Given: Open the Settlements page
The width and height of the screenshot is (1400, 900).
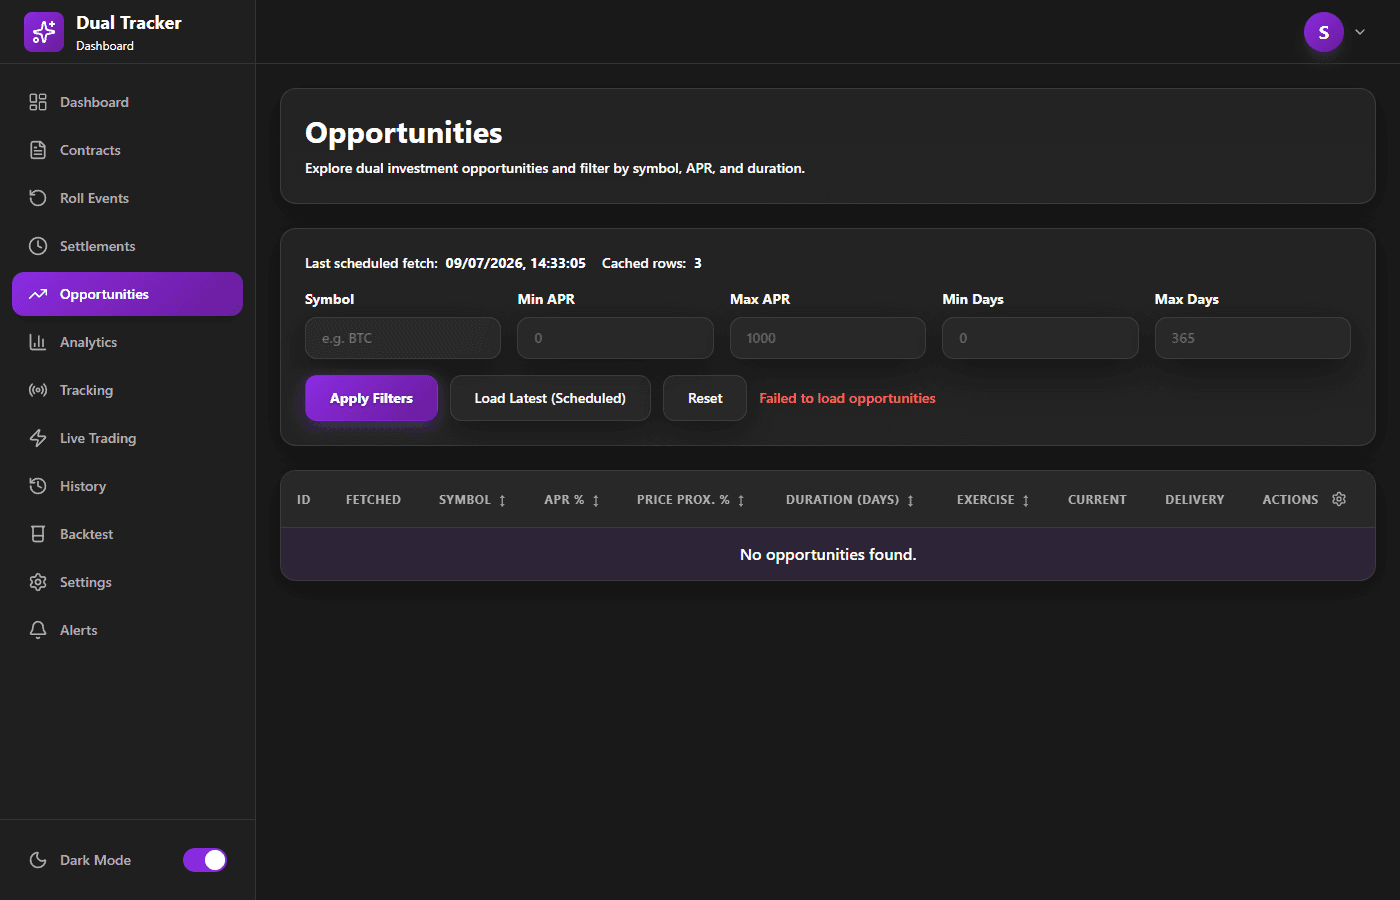Looking at the screenshot, I should 127,246.
